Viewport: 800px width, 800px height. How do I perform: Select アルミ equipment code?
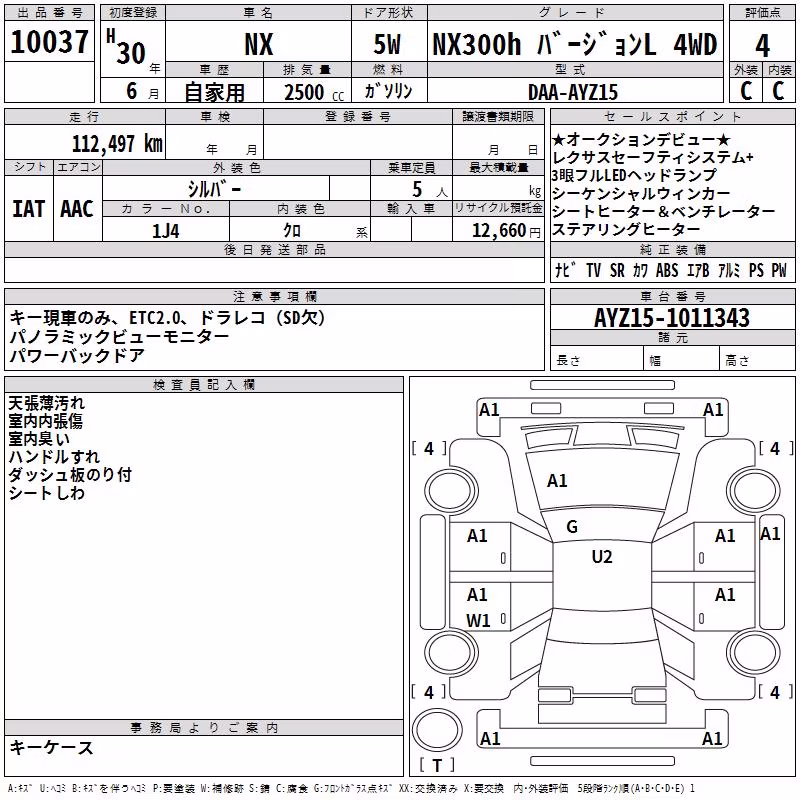pos(729,270)
